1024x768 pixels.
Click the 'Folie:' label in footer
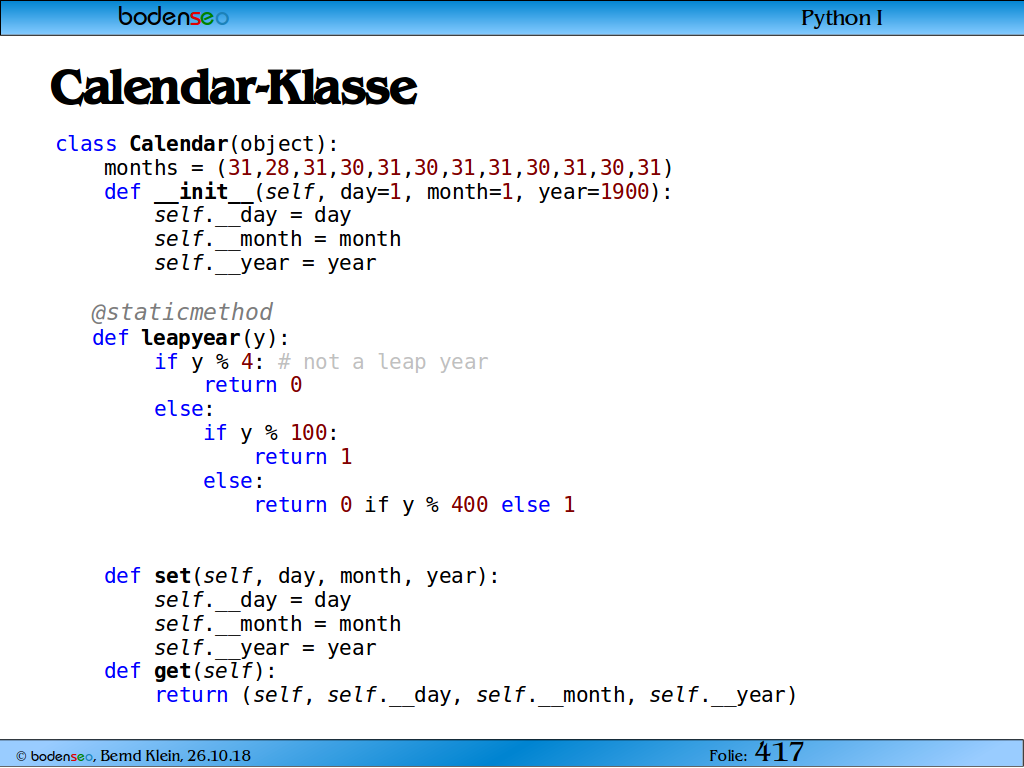(728, 756)
